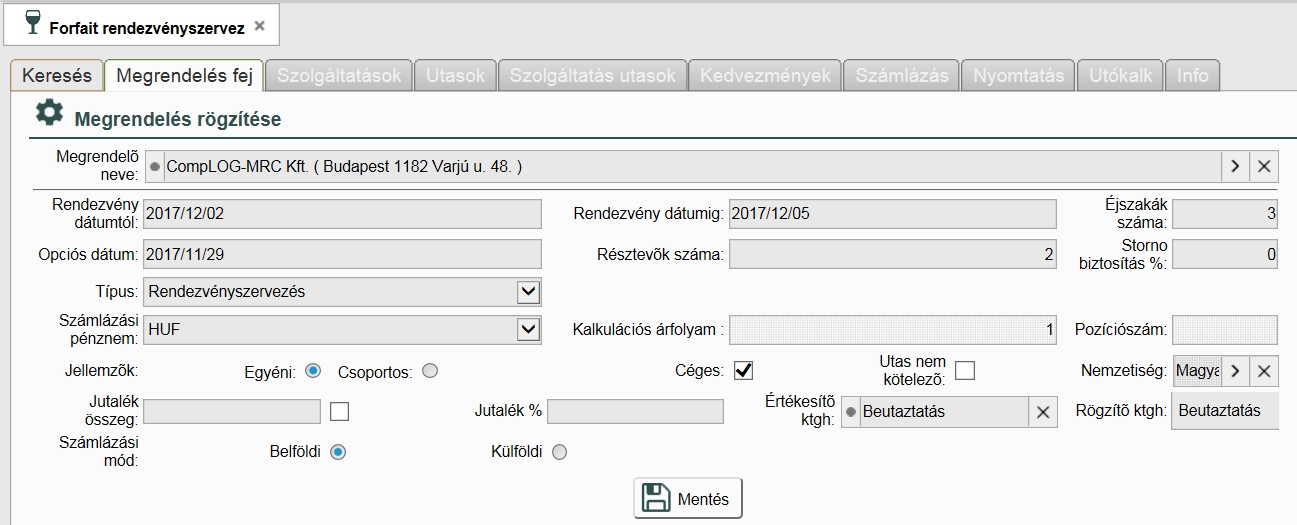Switch to the Keresés tab
The width and height of the screenshot is (1297, 525).
57,76
